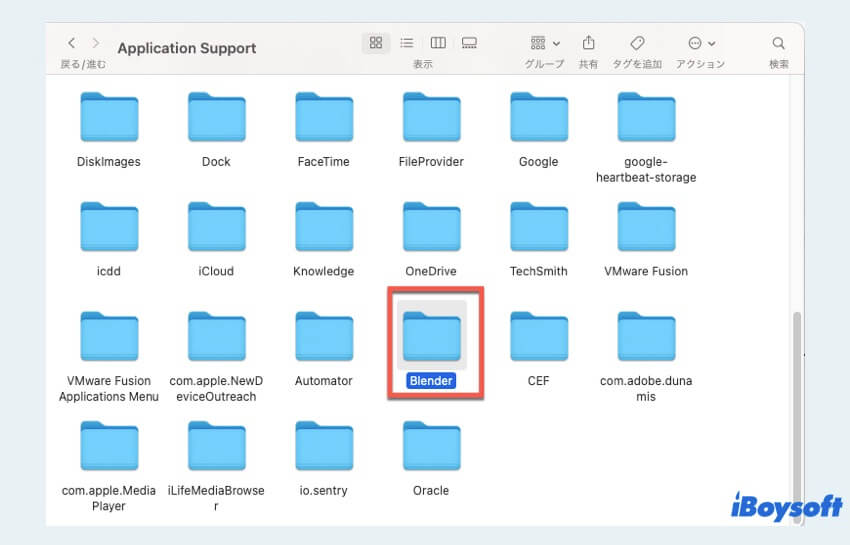Click the OneDrive folder

click(431, 227)
